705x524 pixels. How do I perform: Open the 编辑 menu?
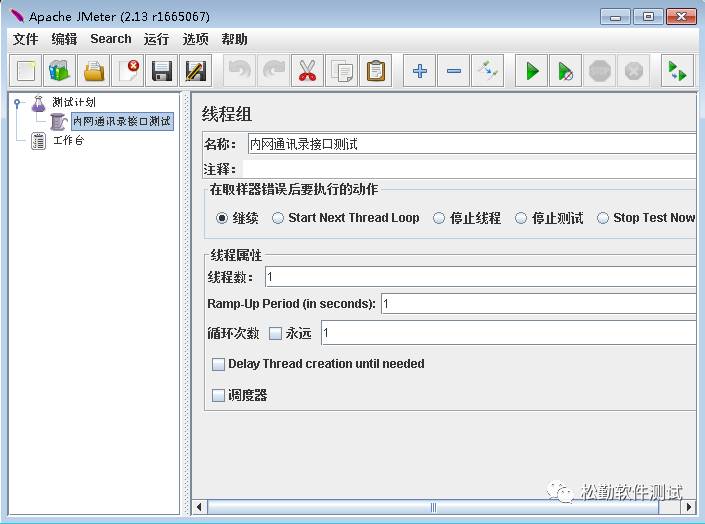click(x=64, y=39)
